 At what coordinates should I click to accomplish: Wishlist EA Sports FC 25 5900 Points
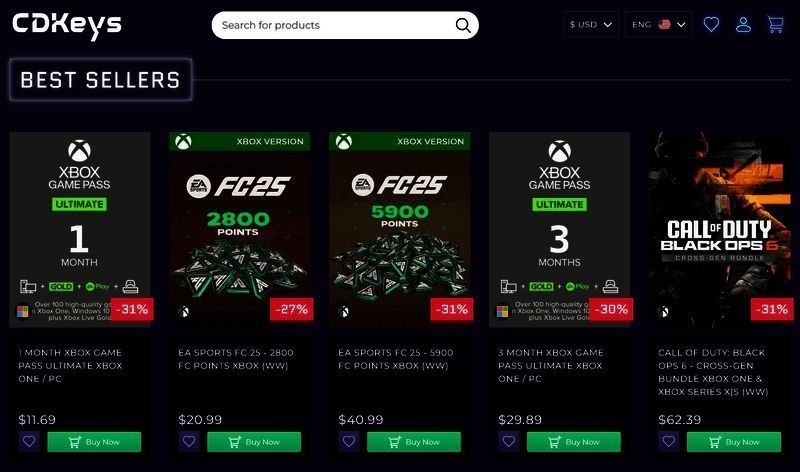pos(349,441)
